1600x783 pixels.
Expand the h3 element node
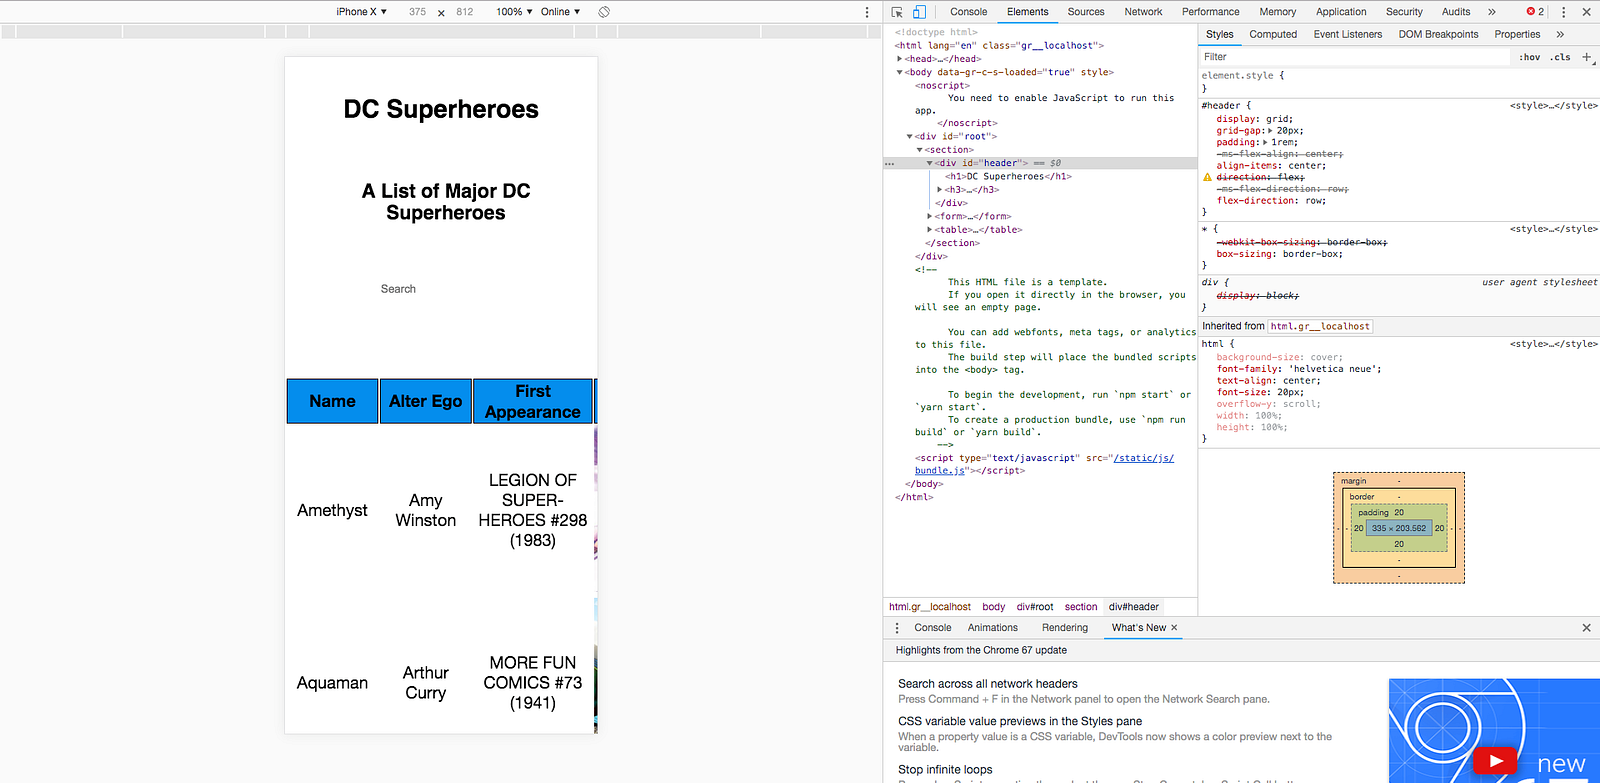point(940,190)
